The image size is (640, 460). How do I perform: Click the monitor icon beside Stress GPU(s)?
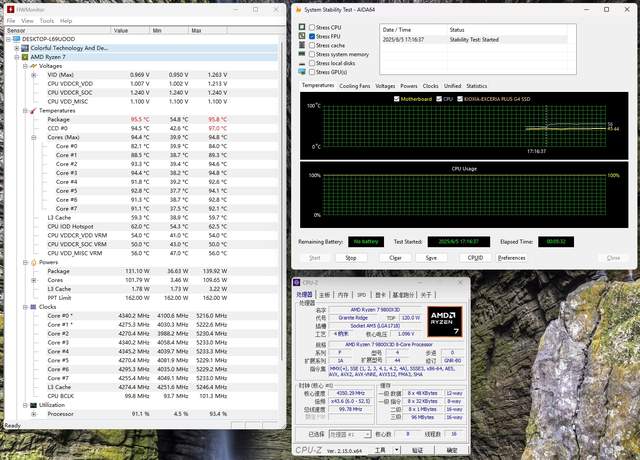tap(302, 72)
